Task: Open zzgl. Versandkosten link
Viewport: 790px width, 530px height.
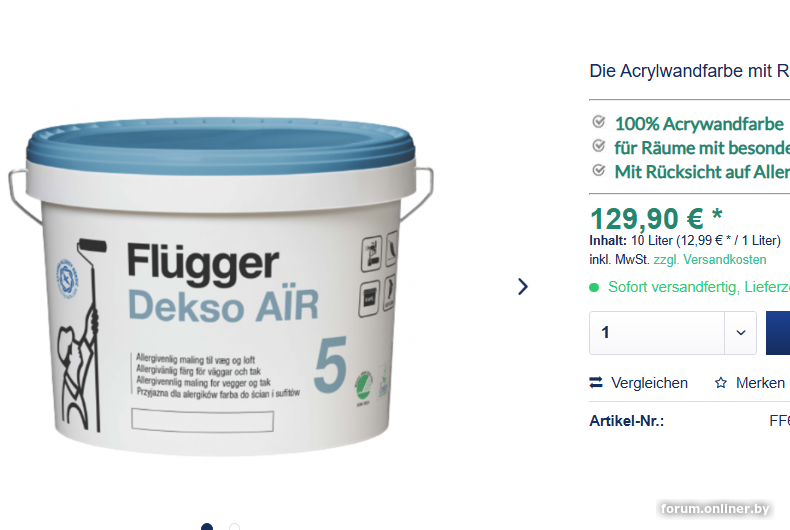Action: [x=710, y=260]
